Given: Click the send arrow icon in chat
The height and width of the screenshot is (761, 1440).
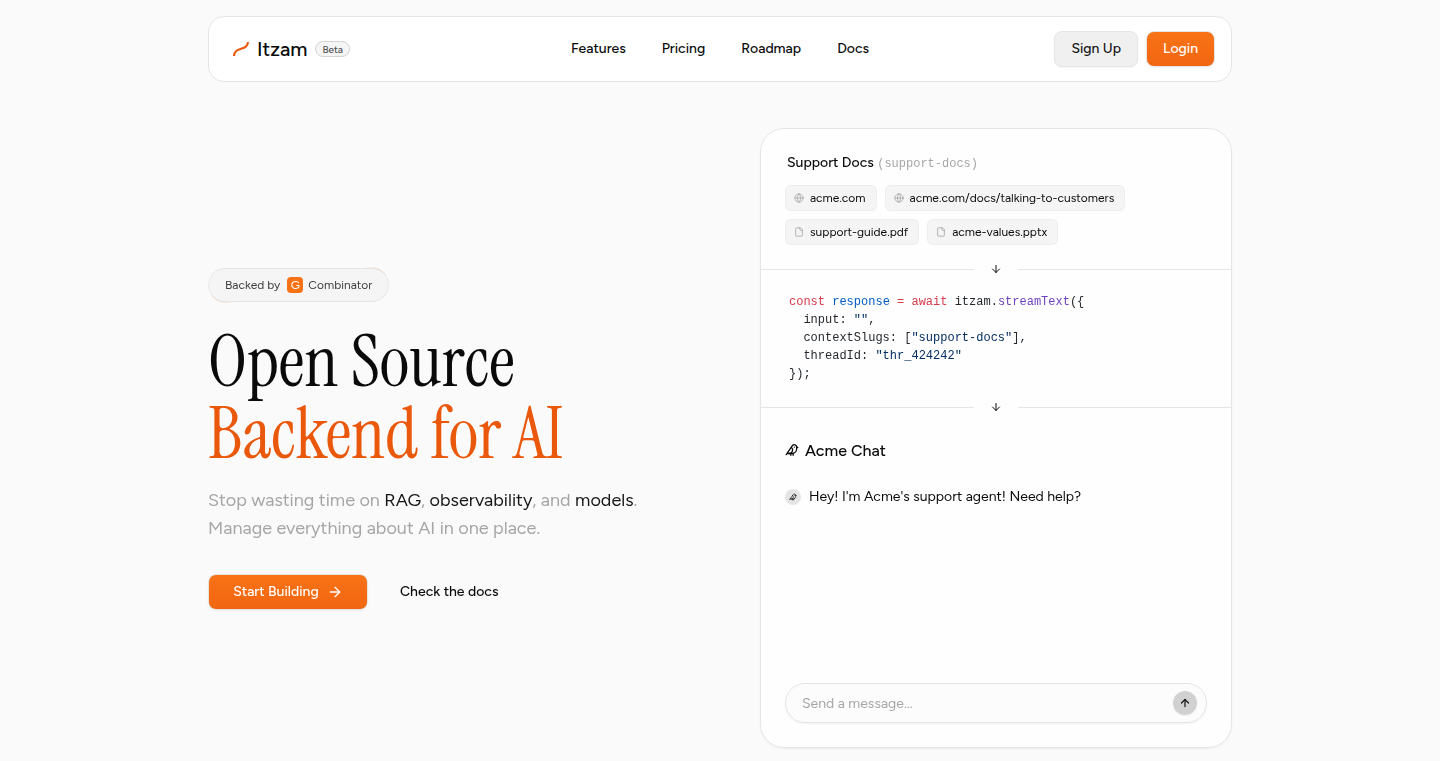Looking at the screenshot, I should 1185,703.
